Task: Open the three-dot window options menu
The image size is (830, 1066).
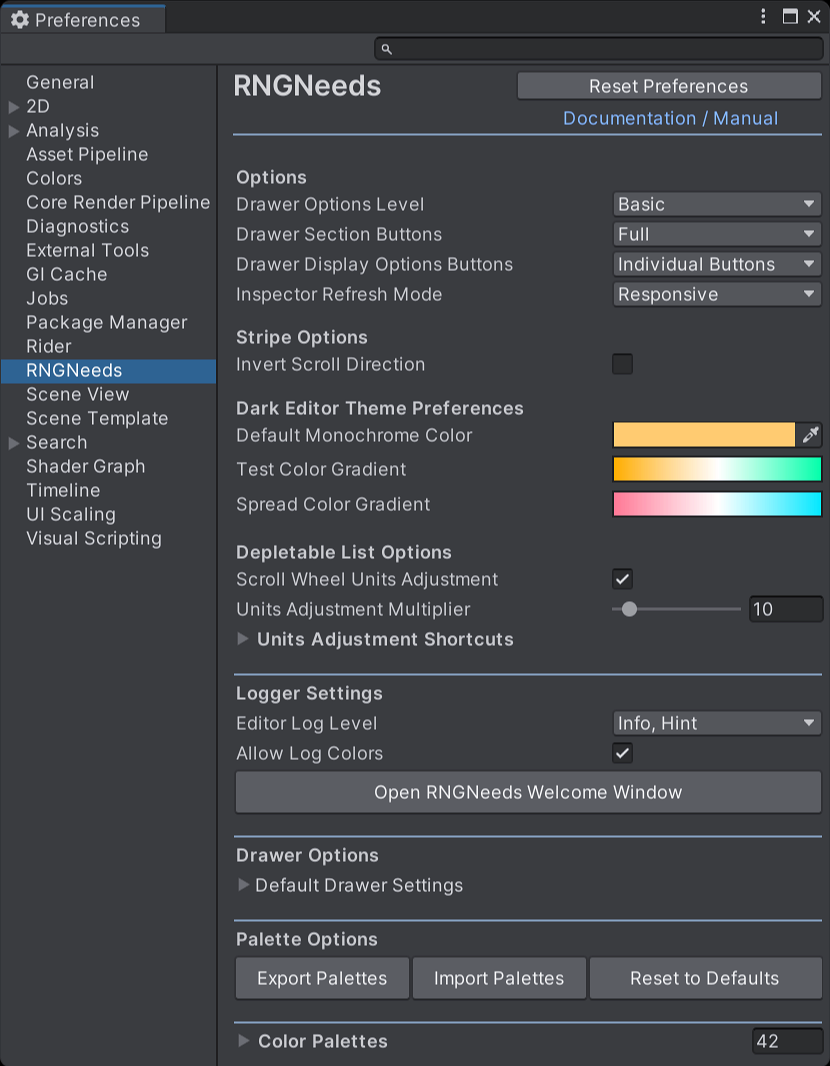Action: click(x=764, y=17)
